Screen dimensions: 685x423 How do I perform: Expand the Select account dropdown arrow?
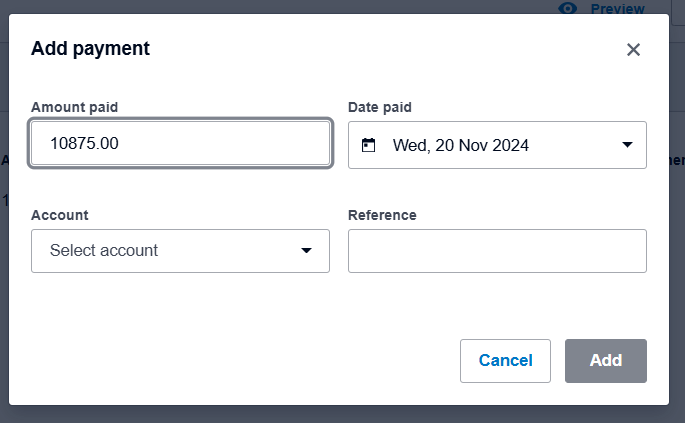(x=307, y=250)
